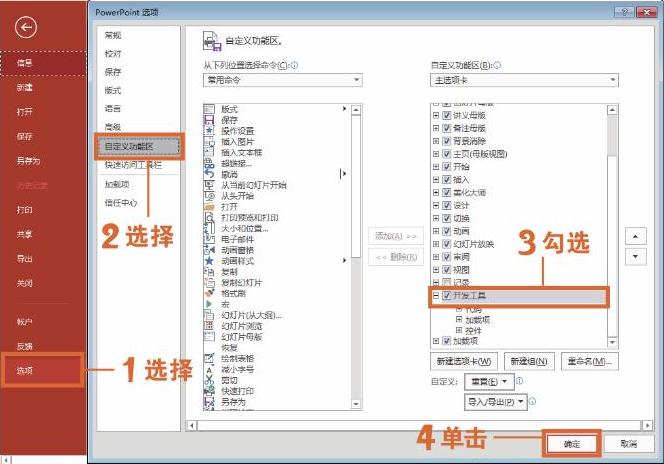664x464 pixels.
Task: Select 常规 in options categories
Action: pos(113,35)
